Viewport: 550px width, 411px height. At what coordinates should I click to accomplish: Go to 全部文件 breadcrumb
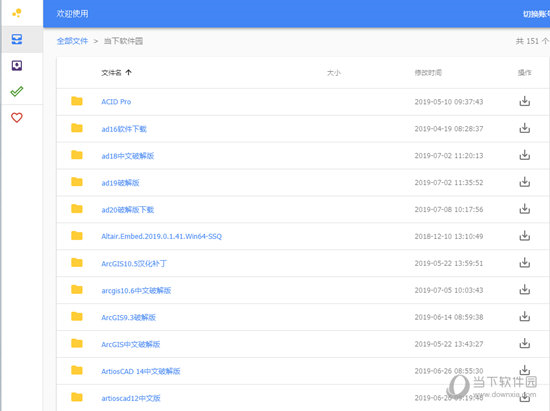72,41
